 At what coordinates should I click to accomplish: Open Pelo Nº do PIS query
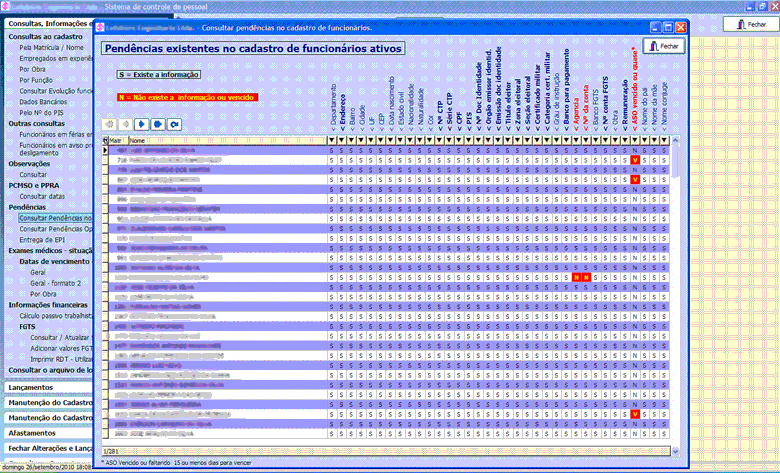click(x=41, y=113)
